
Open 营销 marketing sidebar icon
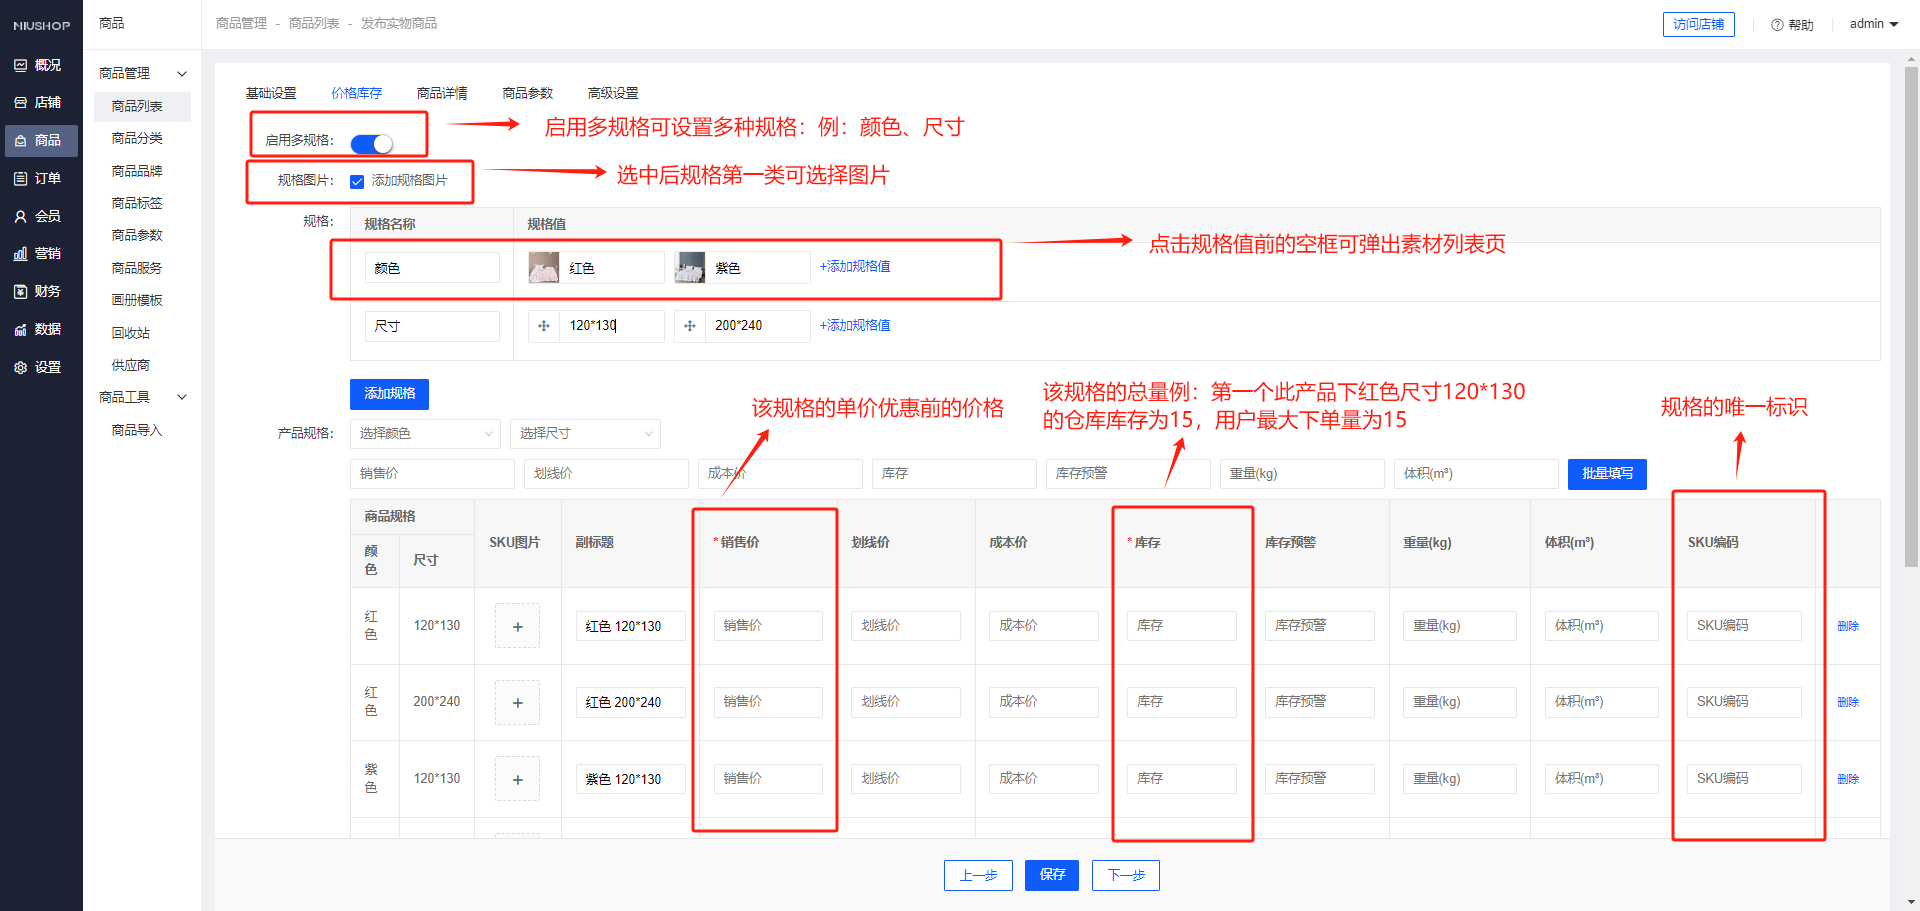[x=21, y=254]
